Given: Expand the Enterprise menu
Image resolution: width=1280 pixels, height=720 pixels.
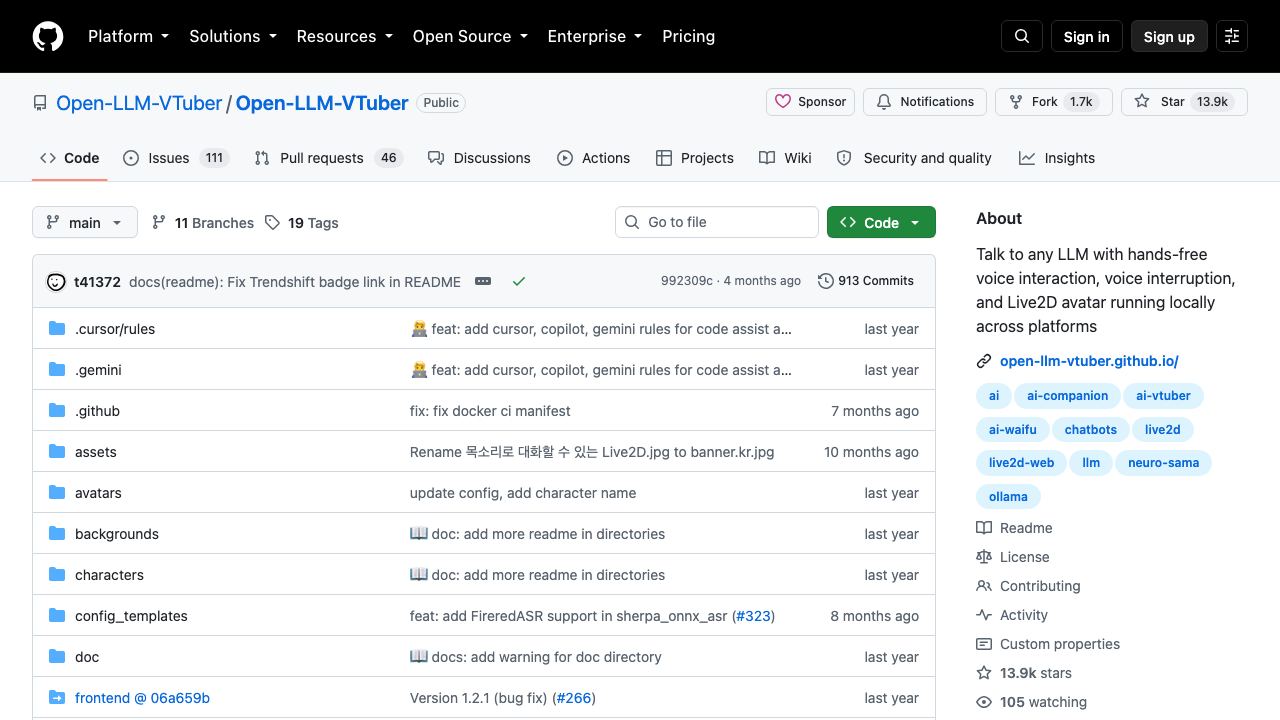Looking at the screenshot, I should tap(596, 36).
